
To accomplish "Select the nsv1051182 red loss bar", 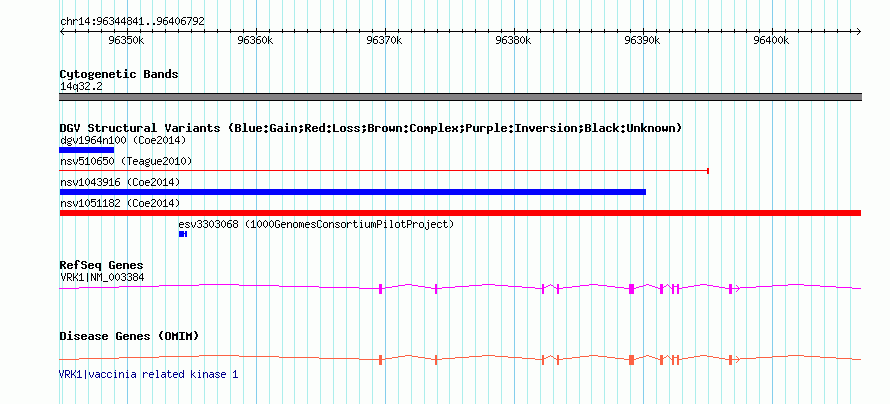I will point(460,213).
